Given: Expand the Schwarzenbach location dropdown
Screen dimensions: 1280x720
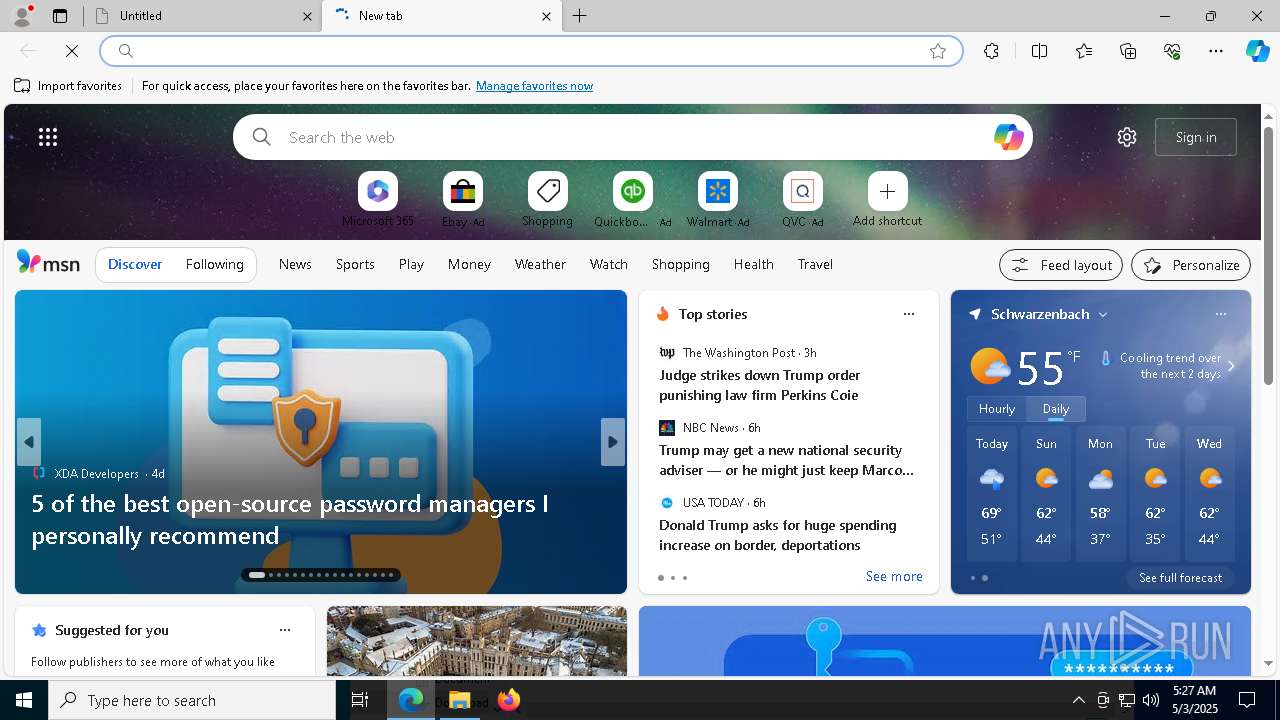Looking at the screenshot, I should pyautogui.click(x=1103, y=314).
